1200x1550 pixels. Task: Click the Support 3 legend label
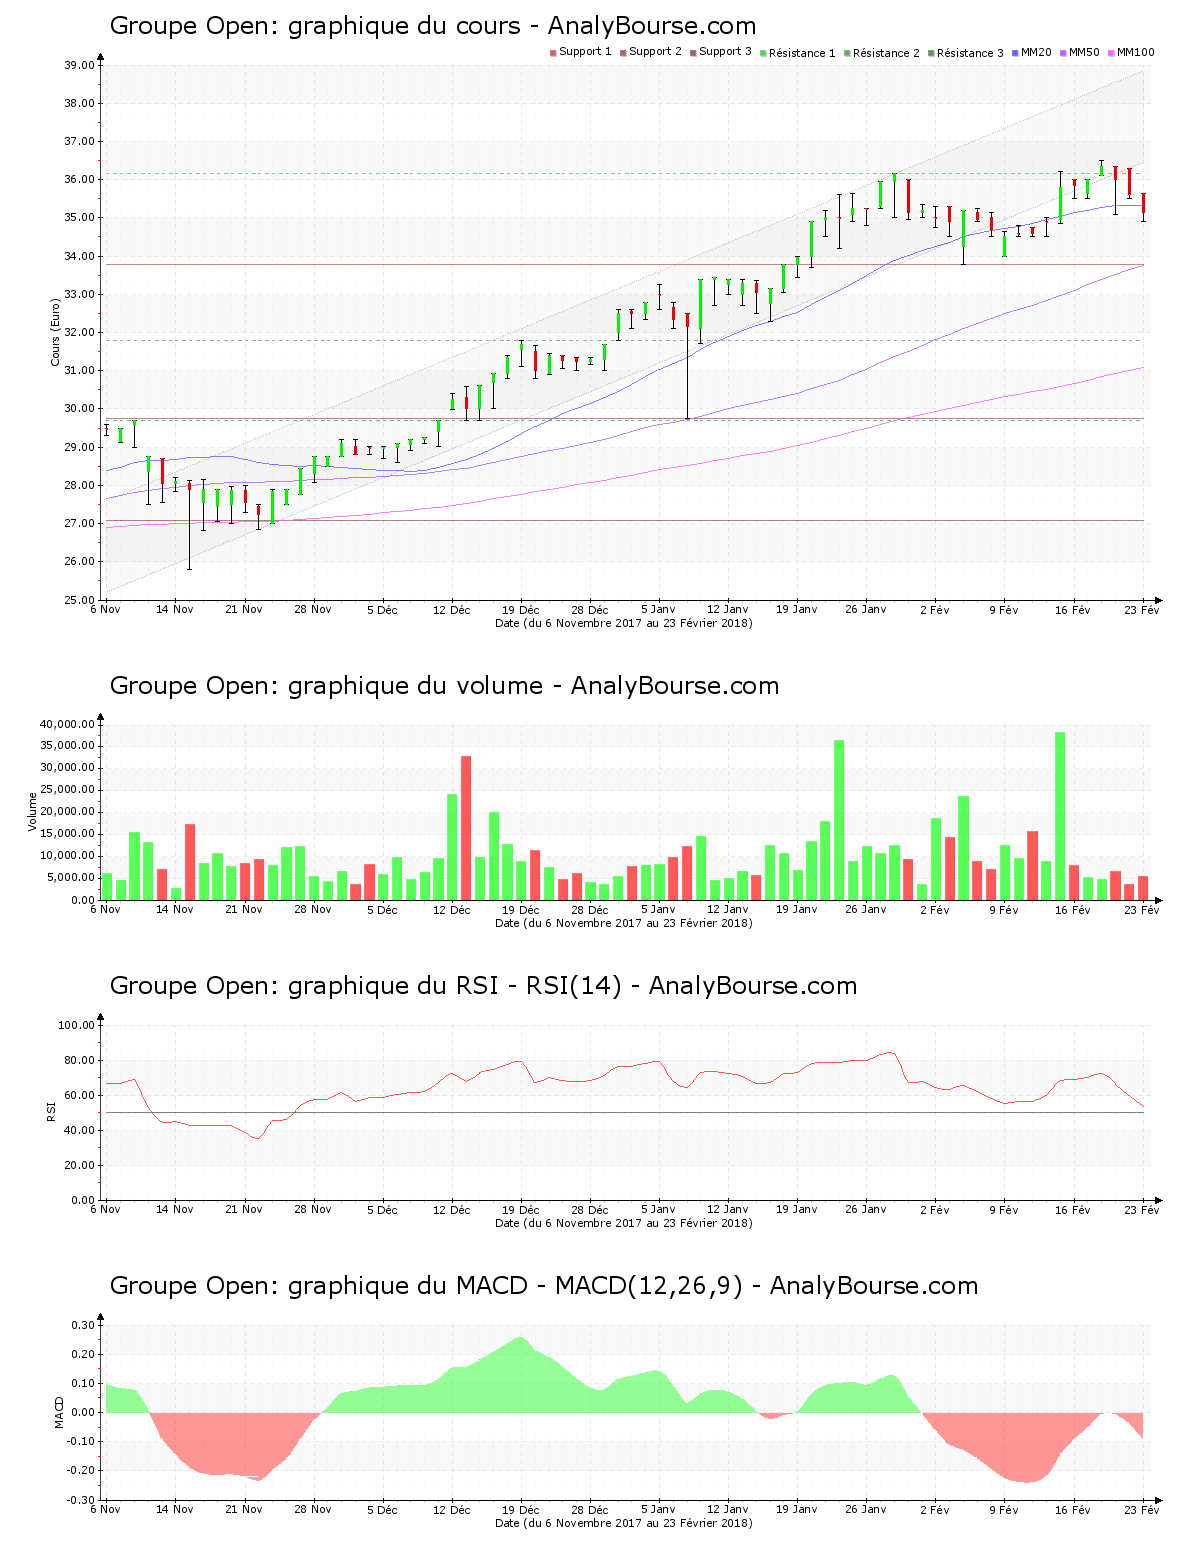coord(725,52)
